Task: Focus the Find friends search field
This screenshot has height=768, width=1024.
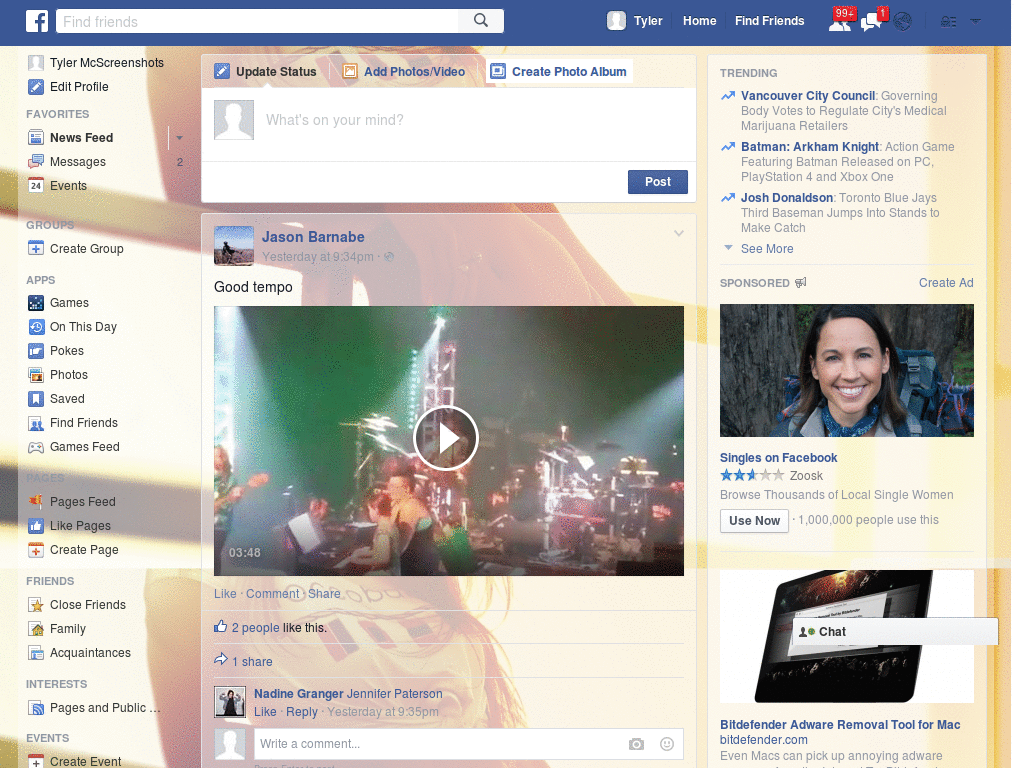Action: (x=257, y=21)
